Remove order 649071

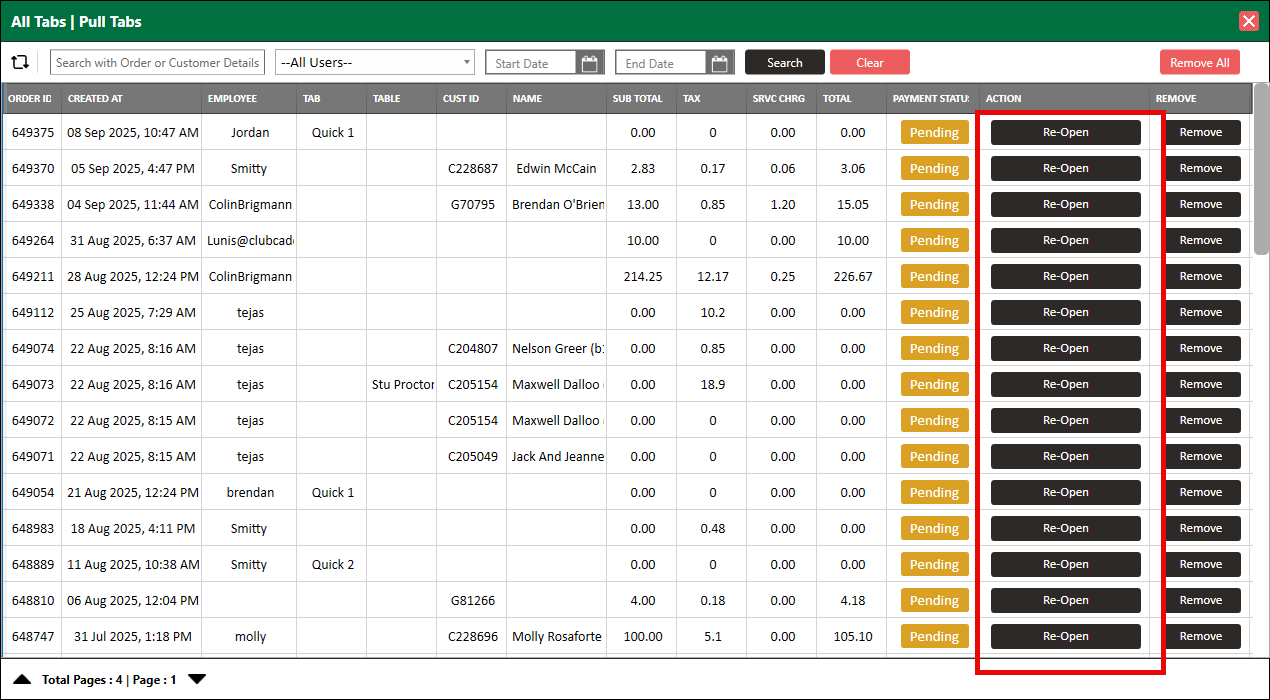click(x=1201, y=456)
